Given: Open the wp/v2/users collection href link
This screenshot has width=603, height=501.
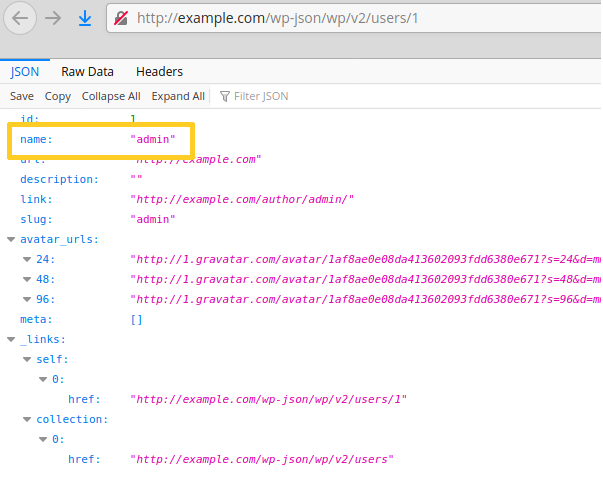Looking at the screenshot, I should click(262, 459).
